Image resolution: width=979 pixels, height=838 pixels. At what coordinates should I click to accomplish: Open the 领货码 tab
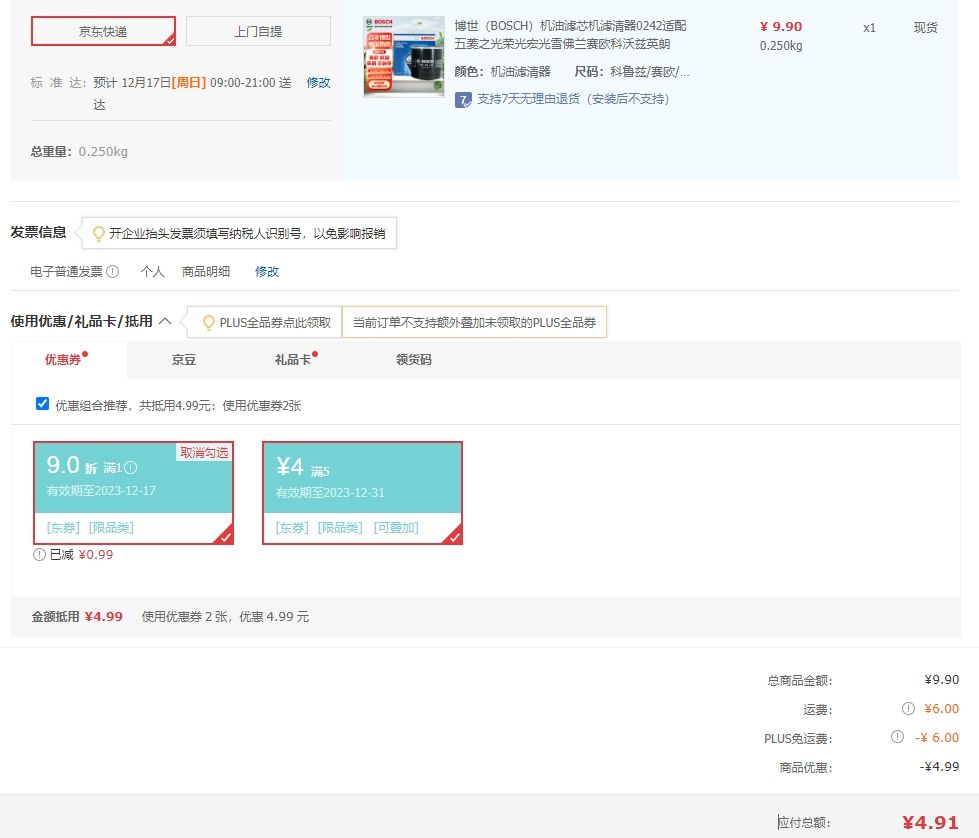coord(413,360)
